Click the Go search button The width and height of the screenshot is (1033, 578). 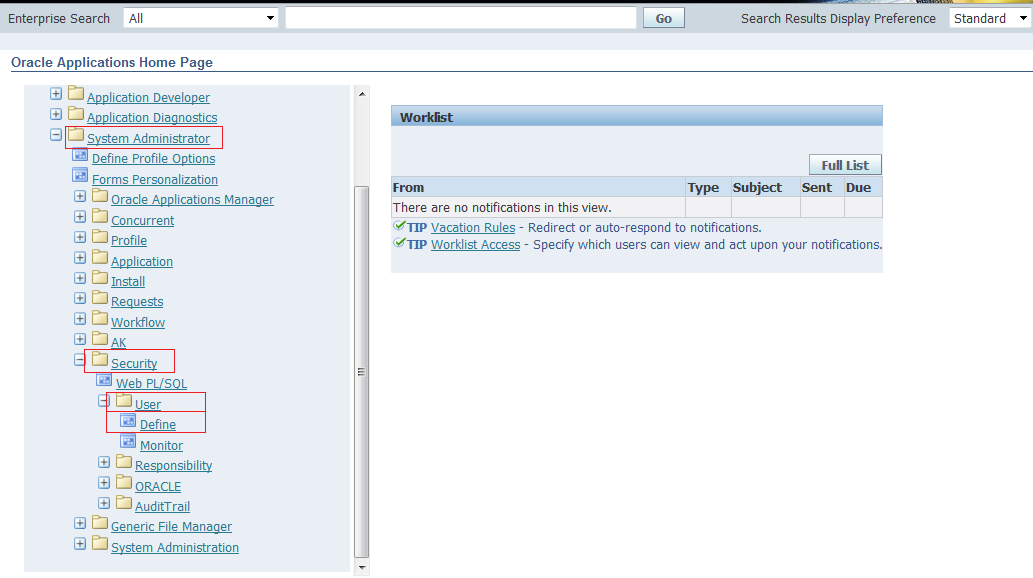coord(662,17)
